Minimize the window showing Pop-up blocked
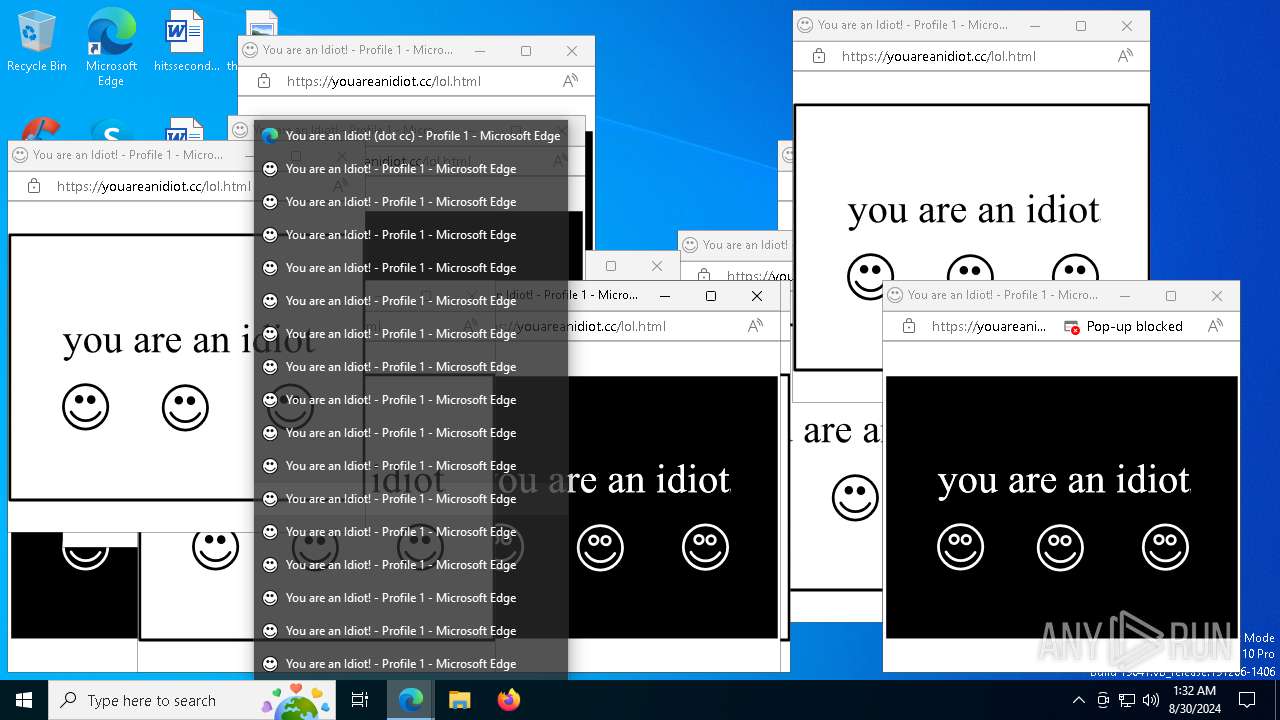This screenshot has width=1280, height=720. pos(1125,296)
